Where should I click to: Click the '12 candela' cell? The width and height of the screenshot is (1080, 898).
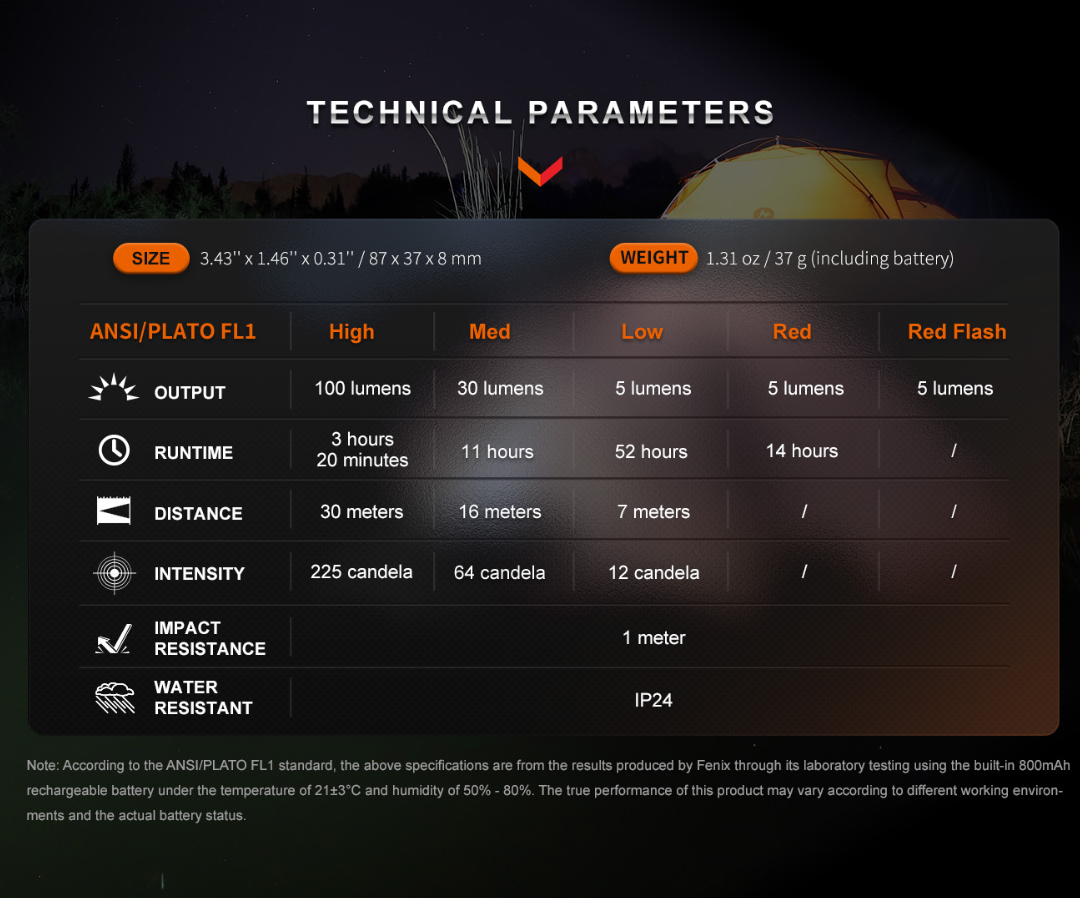pos(654,572)
